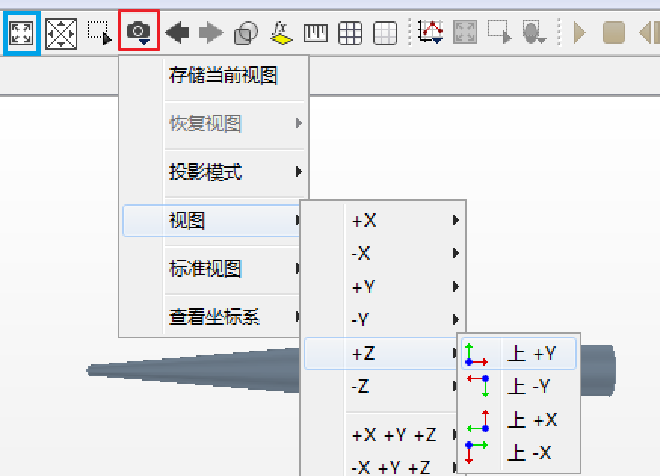Expand the +Y view submenu
The width and height of the screenshot is (660, 476).
[x=384, y=287]
